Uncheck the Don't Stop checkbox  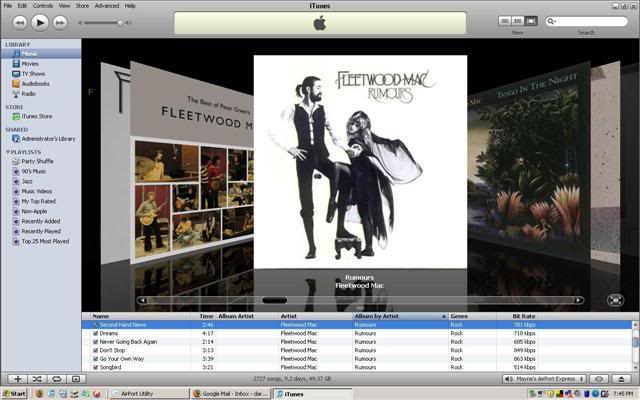pos(96,351)
